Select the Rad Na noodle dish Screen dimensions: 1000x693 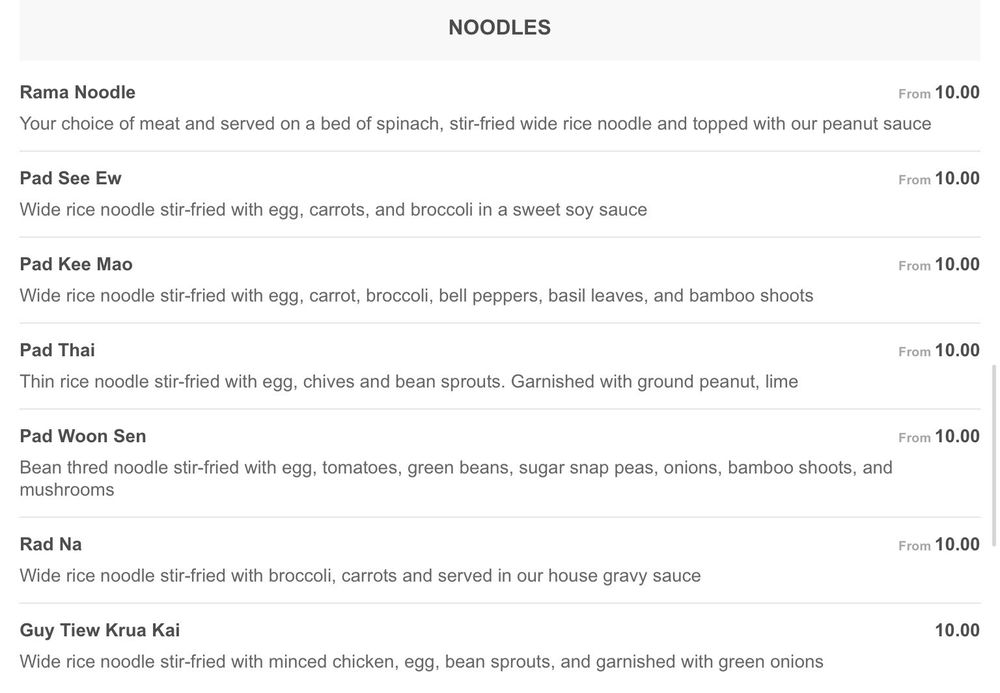51,545
